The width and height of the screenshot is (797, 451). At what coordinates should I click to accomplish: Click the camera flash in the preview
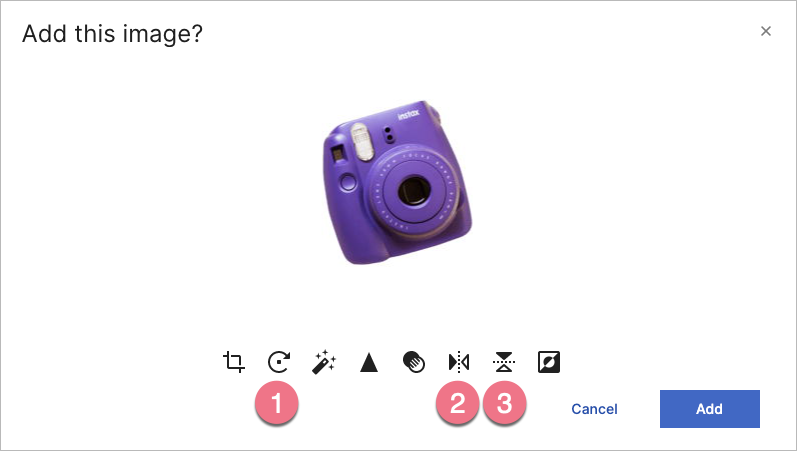(x=362, y=142)
